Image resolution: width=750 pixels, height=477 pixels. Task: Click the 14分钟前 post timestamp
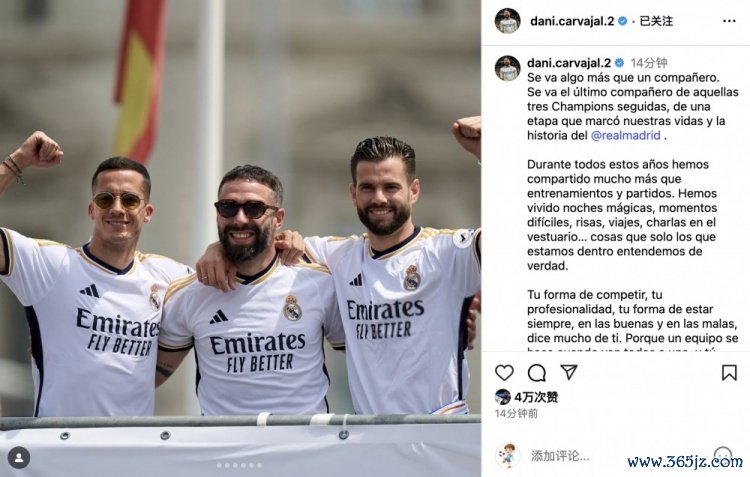pyautogui.click(x=516, y=413)
